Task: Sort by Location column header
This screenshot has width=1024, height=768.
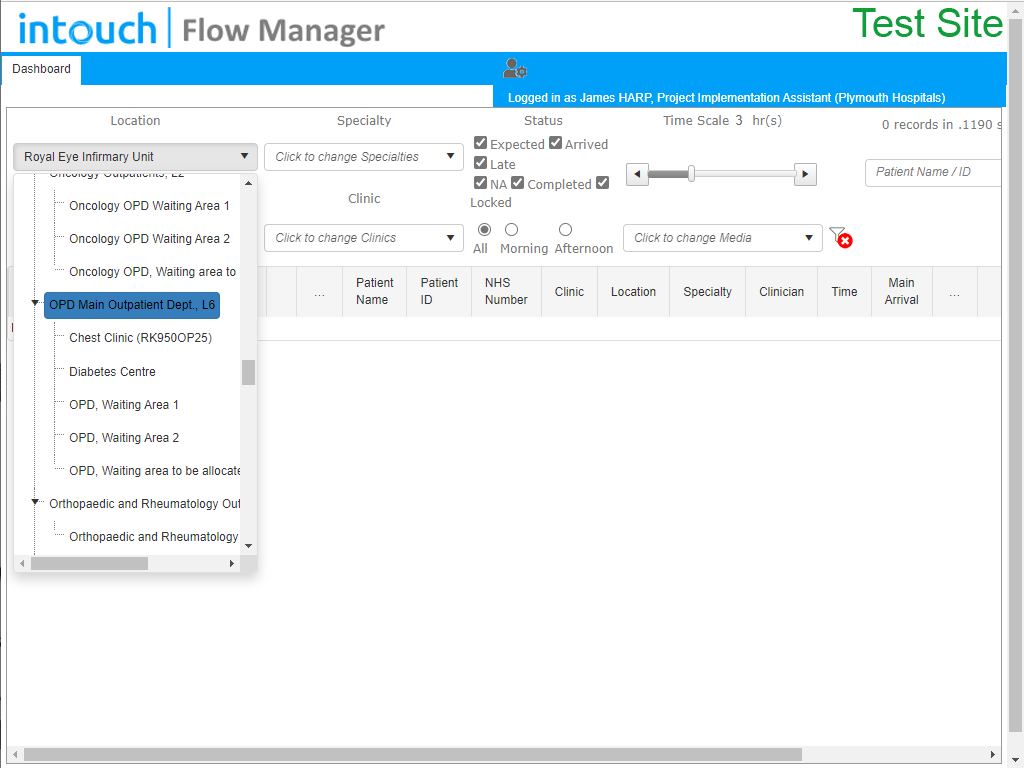Action: point(633,292)
